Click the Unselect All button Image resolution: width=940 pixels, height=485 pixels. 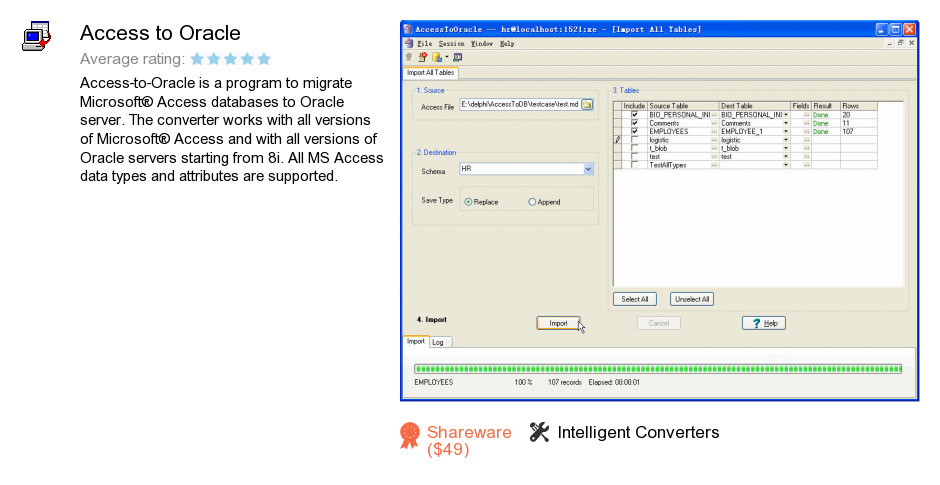(692, 299)
